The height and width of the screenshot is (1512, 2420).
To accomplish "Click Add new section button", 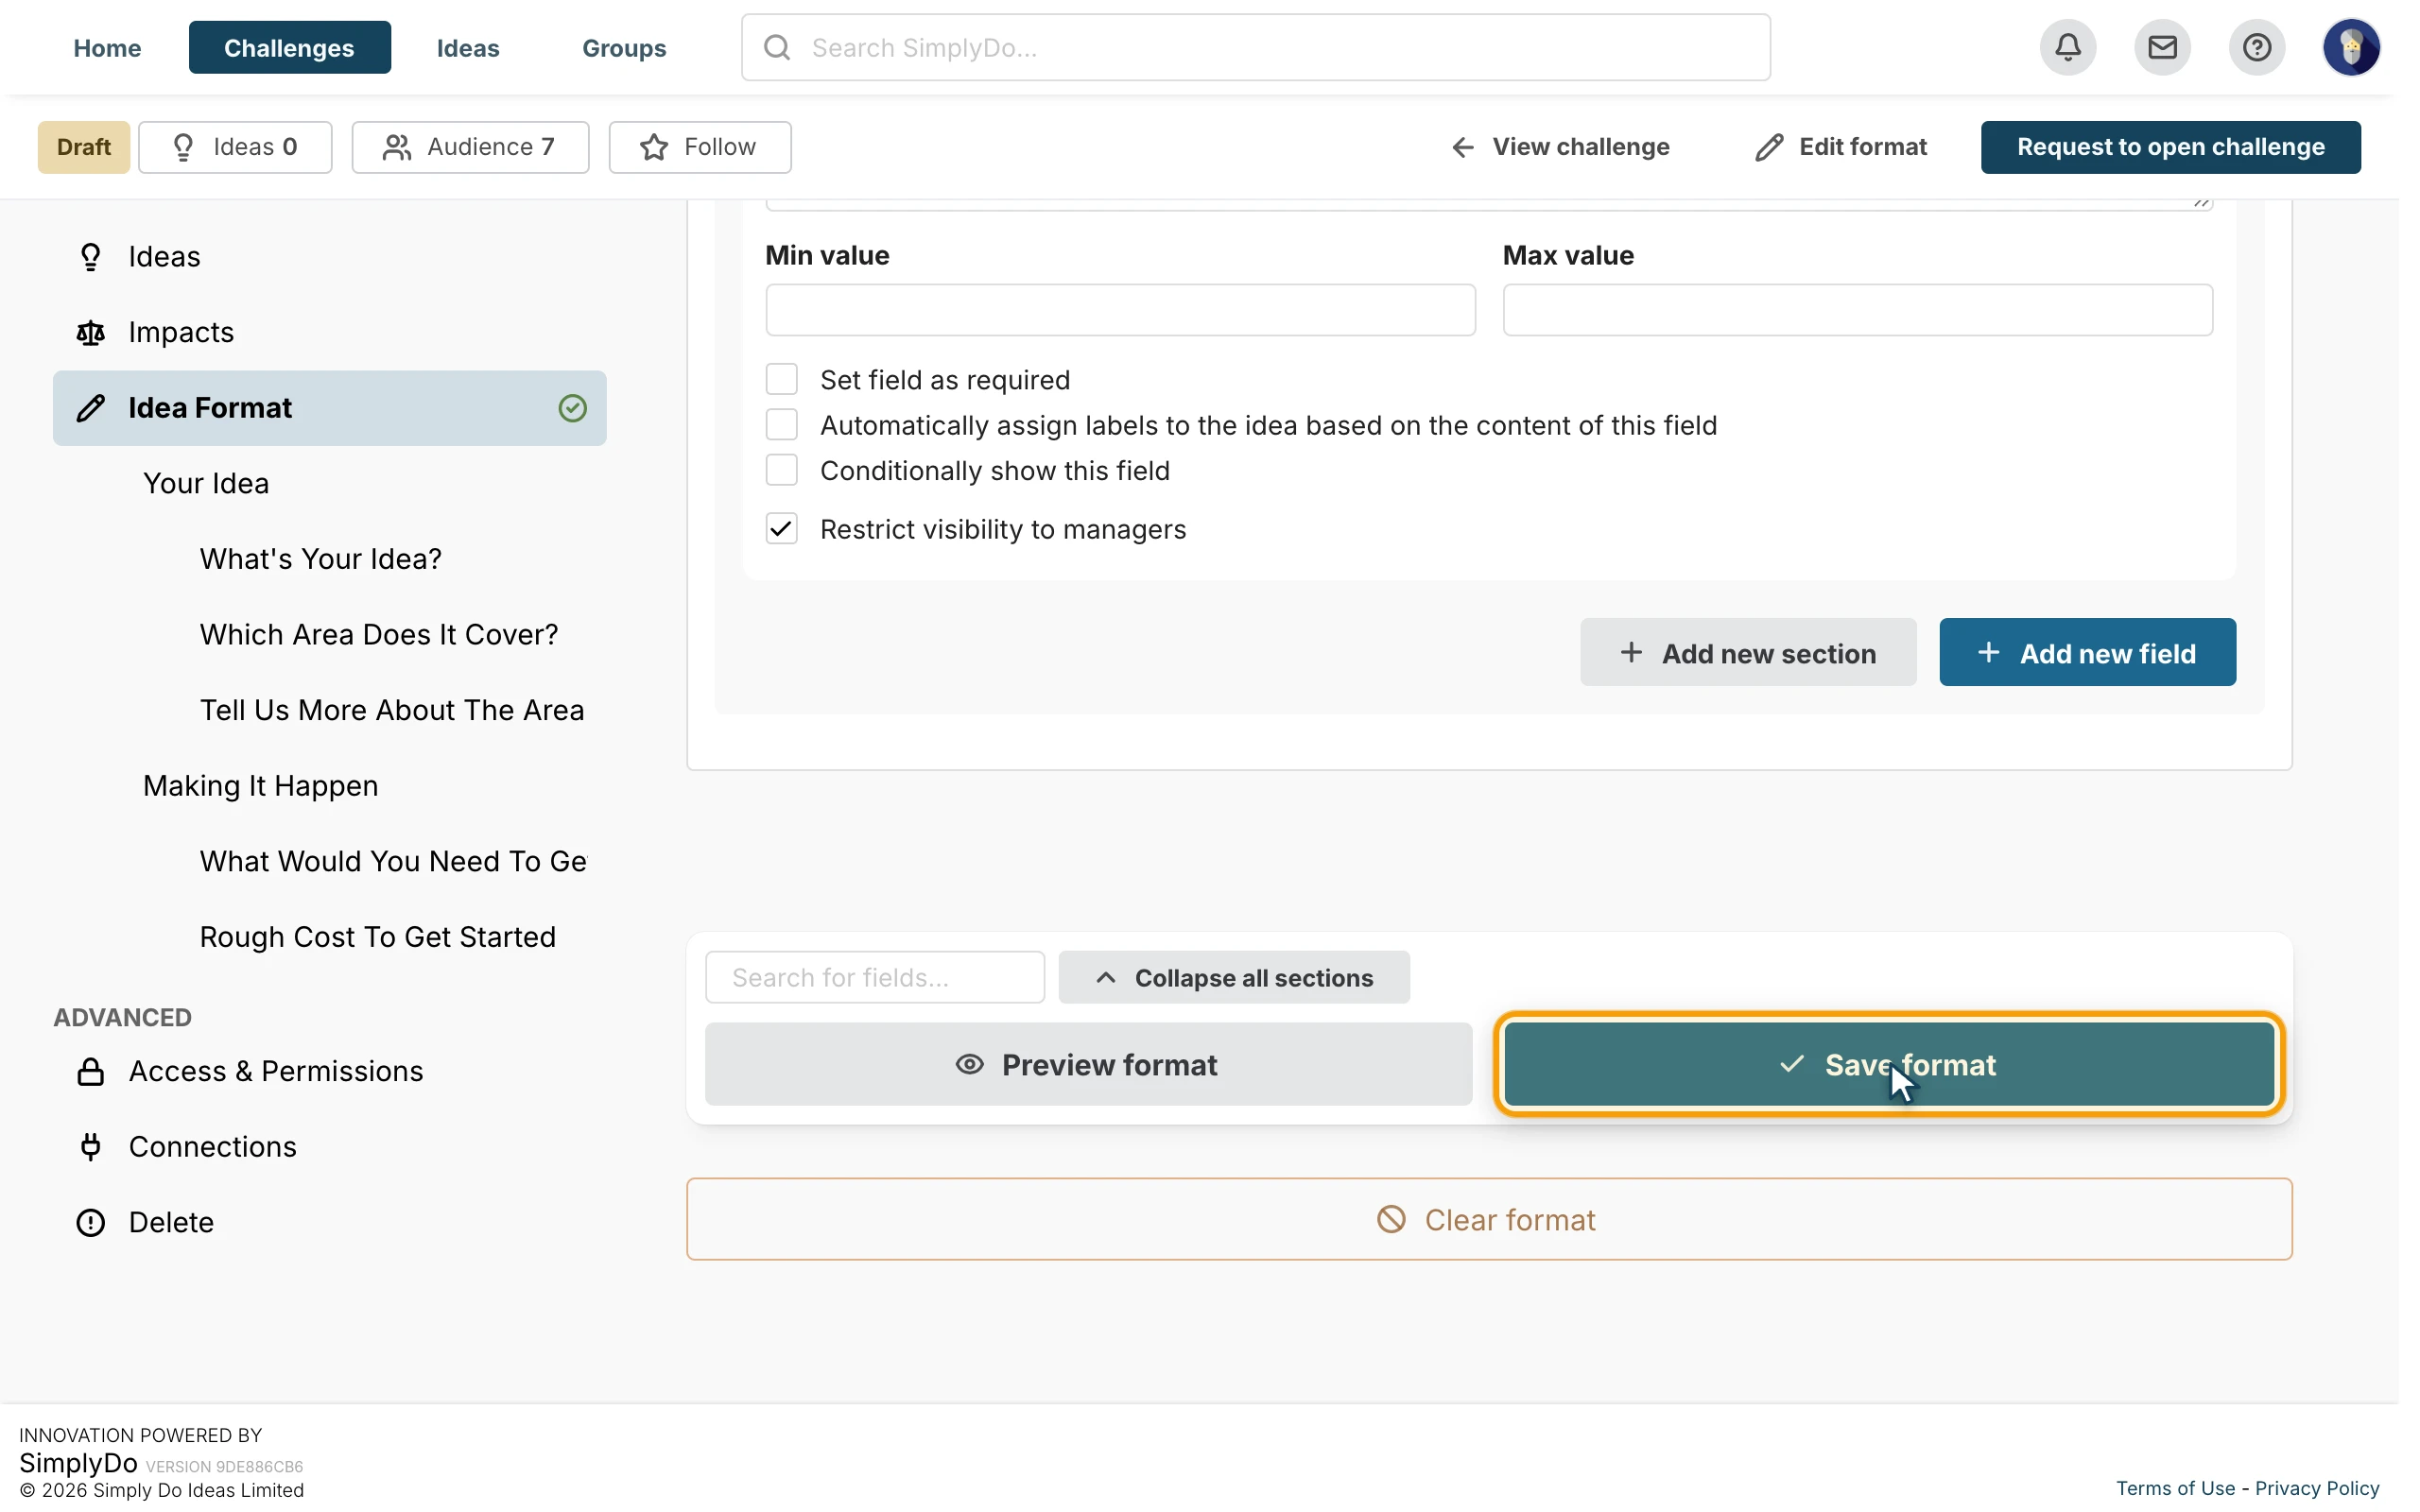I will click(x=1748, y=652).
